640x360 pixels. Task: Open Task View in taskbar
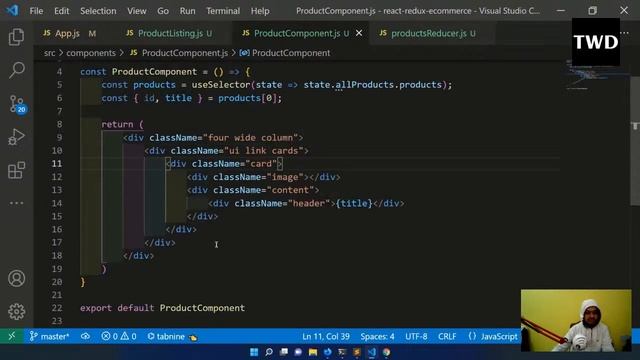click(x=283, y=352)
